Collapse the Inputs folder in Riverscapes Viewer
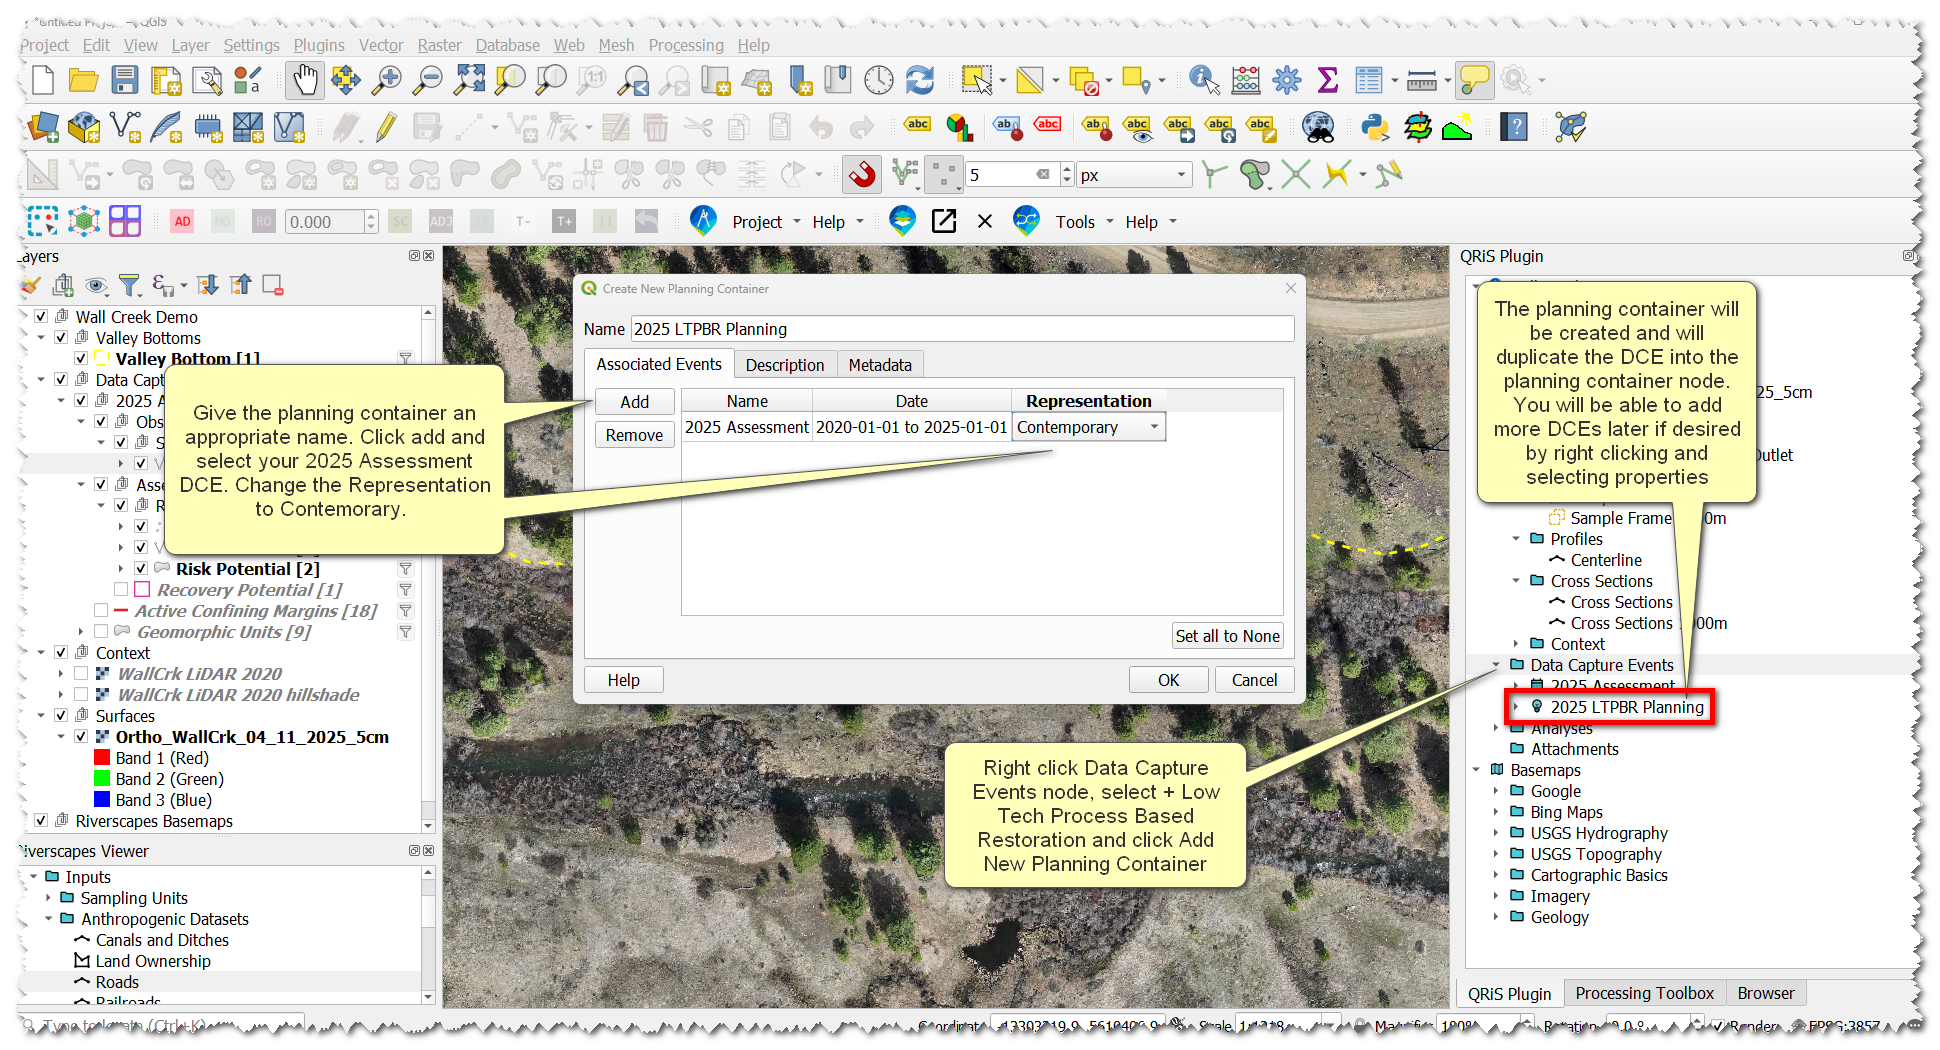The image size is (1940, 1050). point(33,877)
